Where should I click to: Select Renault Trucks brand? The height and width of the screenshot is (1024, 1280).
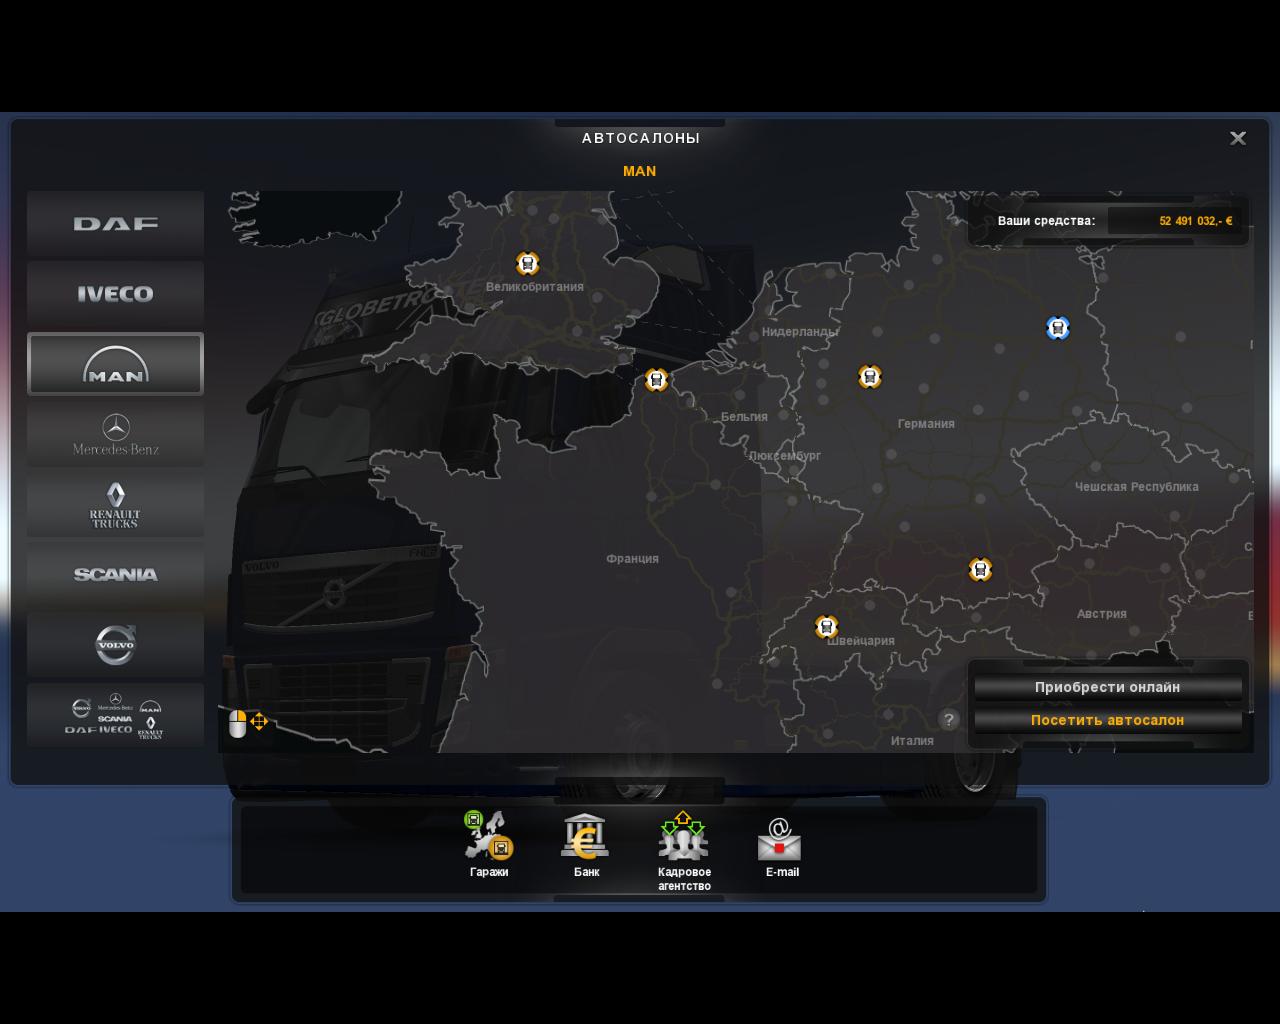click(115, 504)
